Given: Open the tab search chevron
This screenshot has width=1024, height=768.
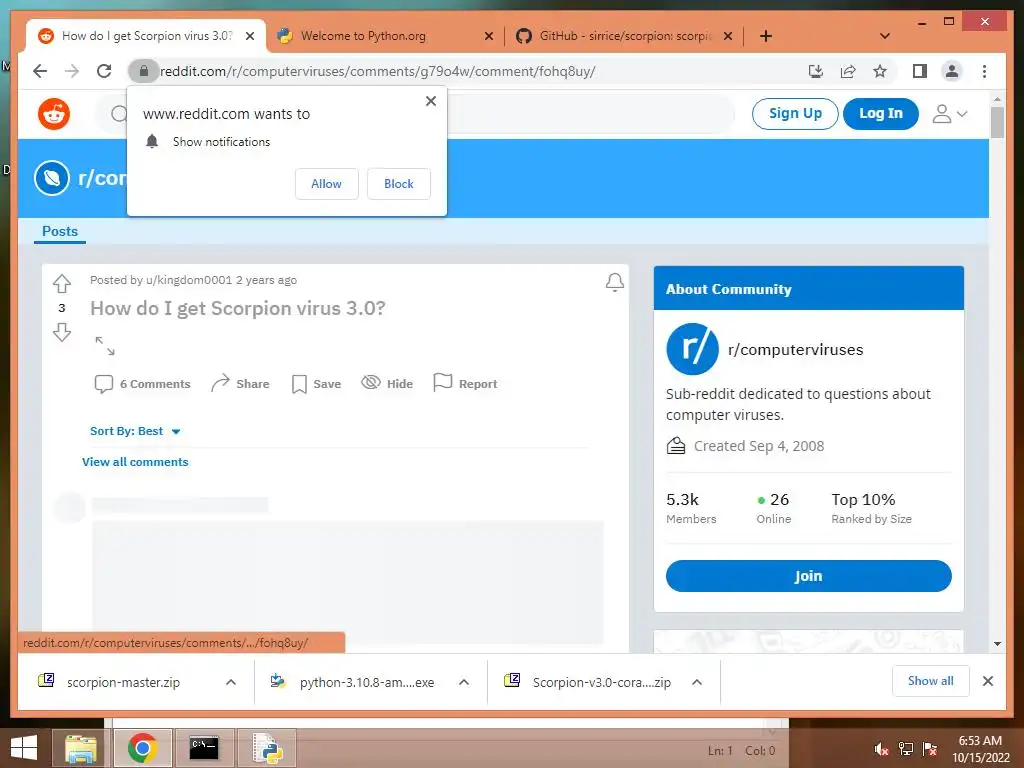Looking at the screenshot, I should [885, 36].
